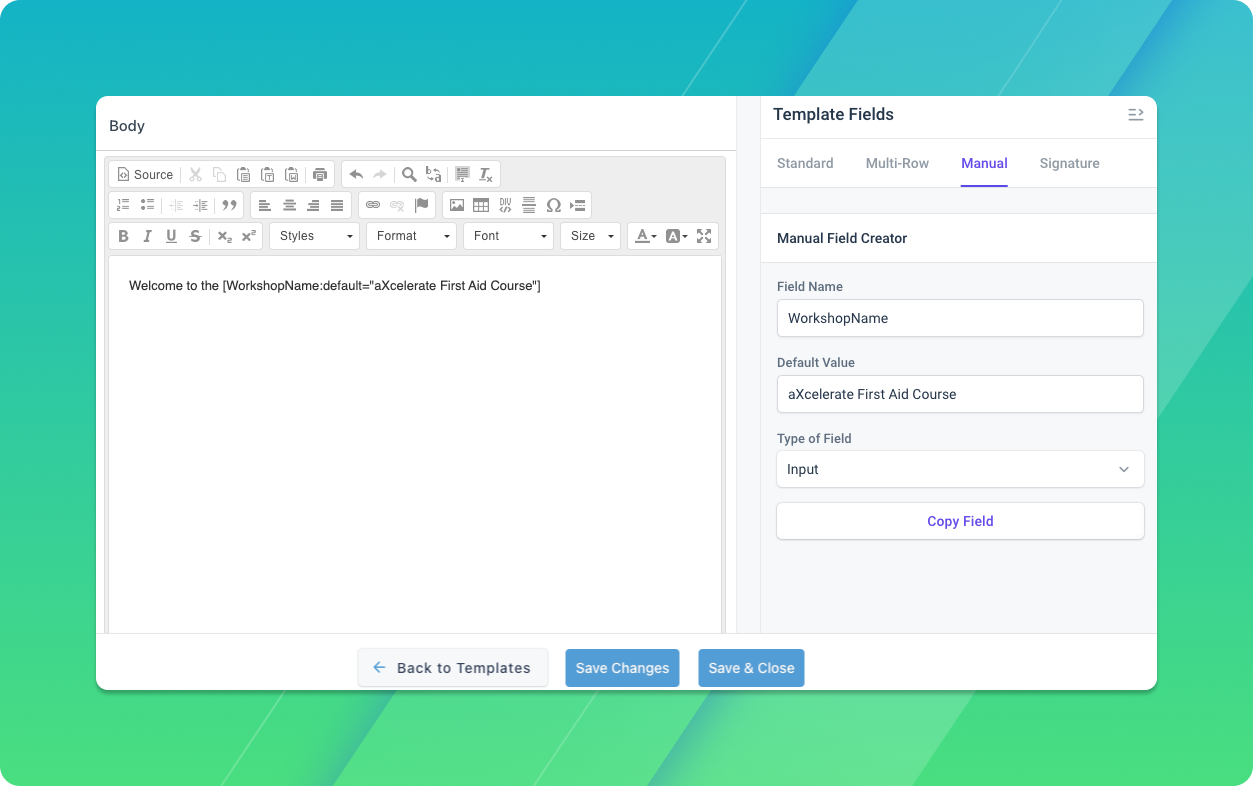Center align the text

pos(289,205)
